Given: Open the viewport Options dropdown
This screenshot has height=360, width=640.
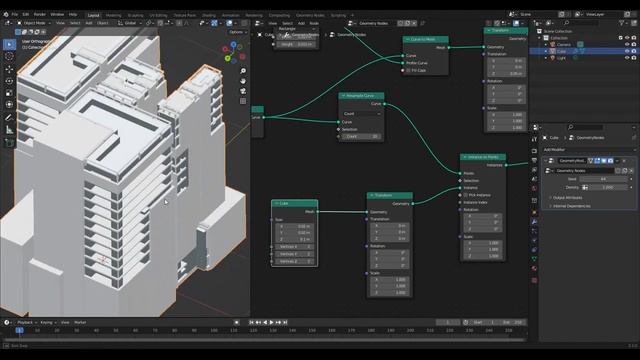Looking at the screenshot, I should click(x=238, y=32).
